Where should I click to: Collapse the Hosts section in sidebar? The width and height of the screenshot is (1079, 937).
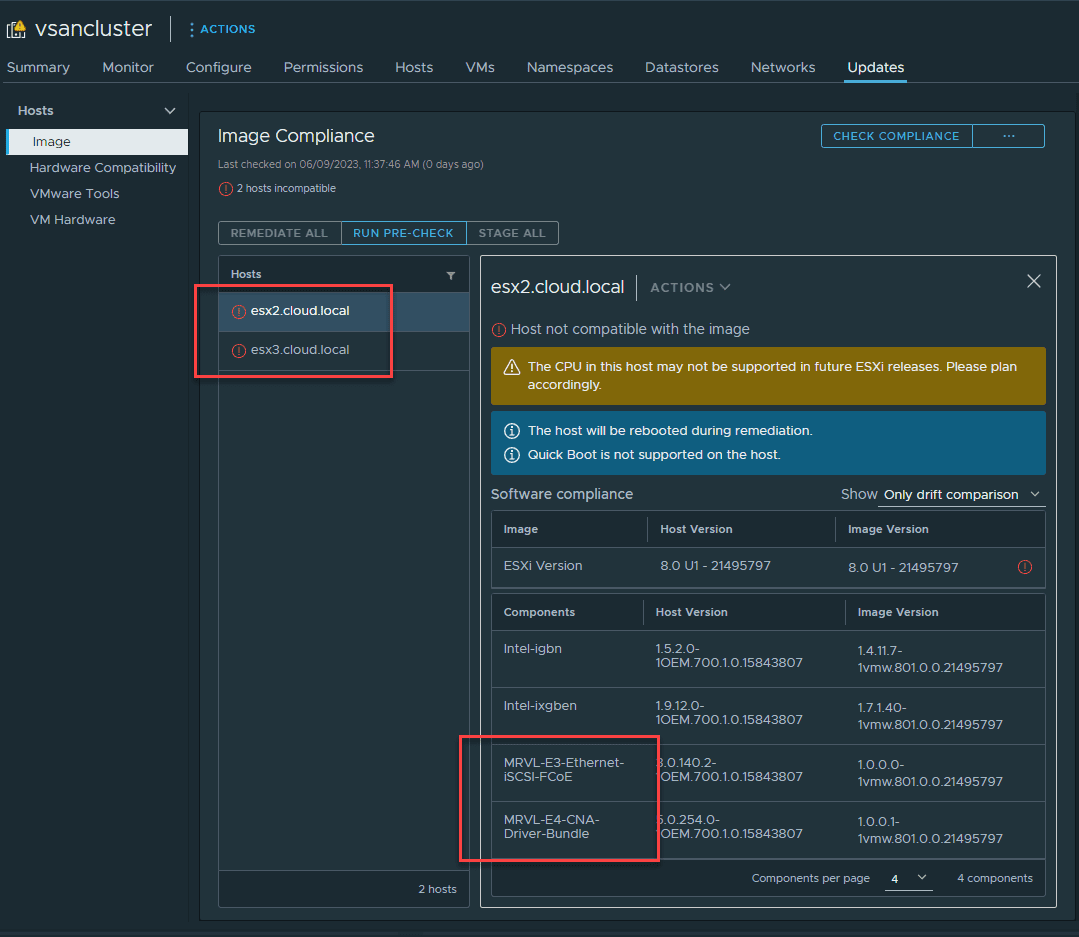(x=170, y=111)
